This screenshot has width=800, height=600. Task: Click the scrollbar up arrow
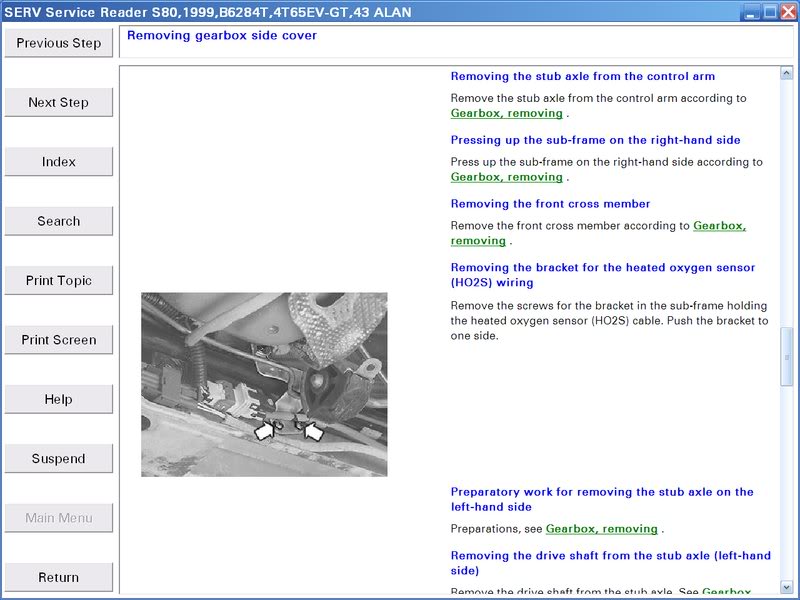pos(786,73)
